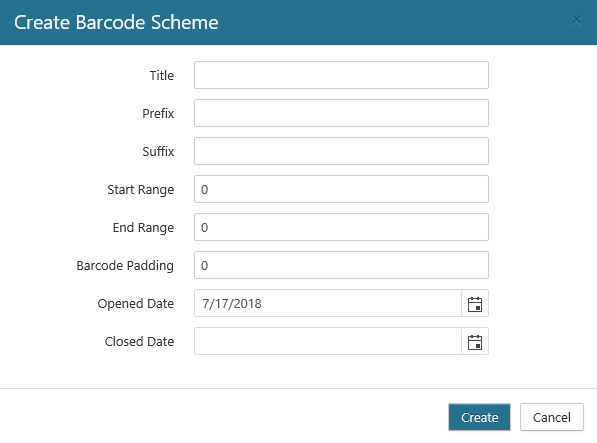Click the Closed Date label
This screenshot has width=597, height=443.
click(x=139, y=341)
